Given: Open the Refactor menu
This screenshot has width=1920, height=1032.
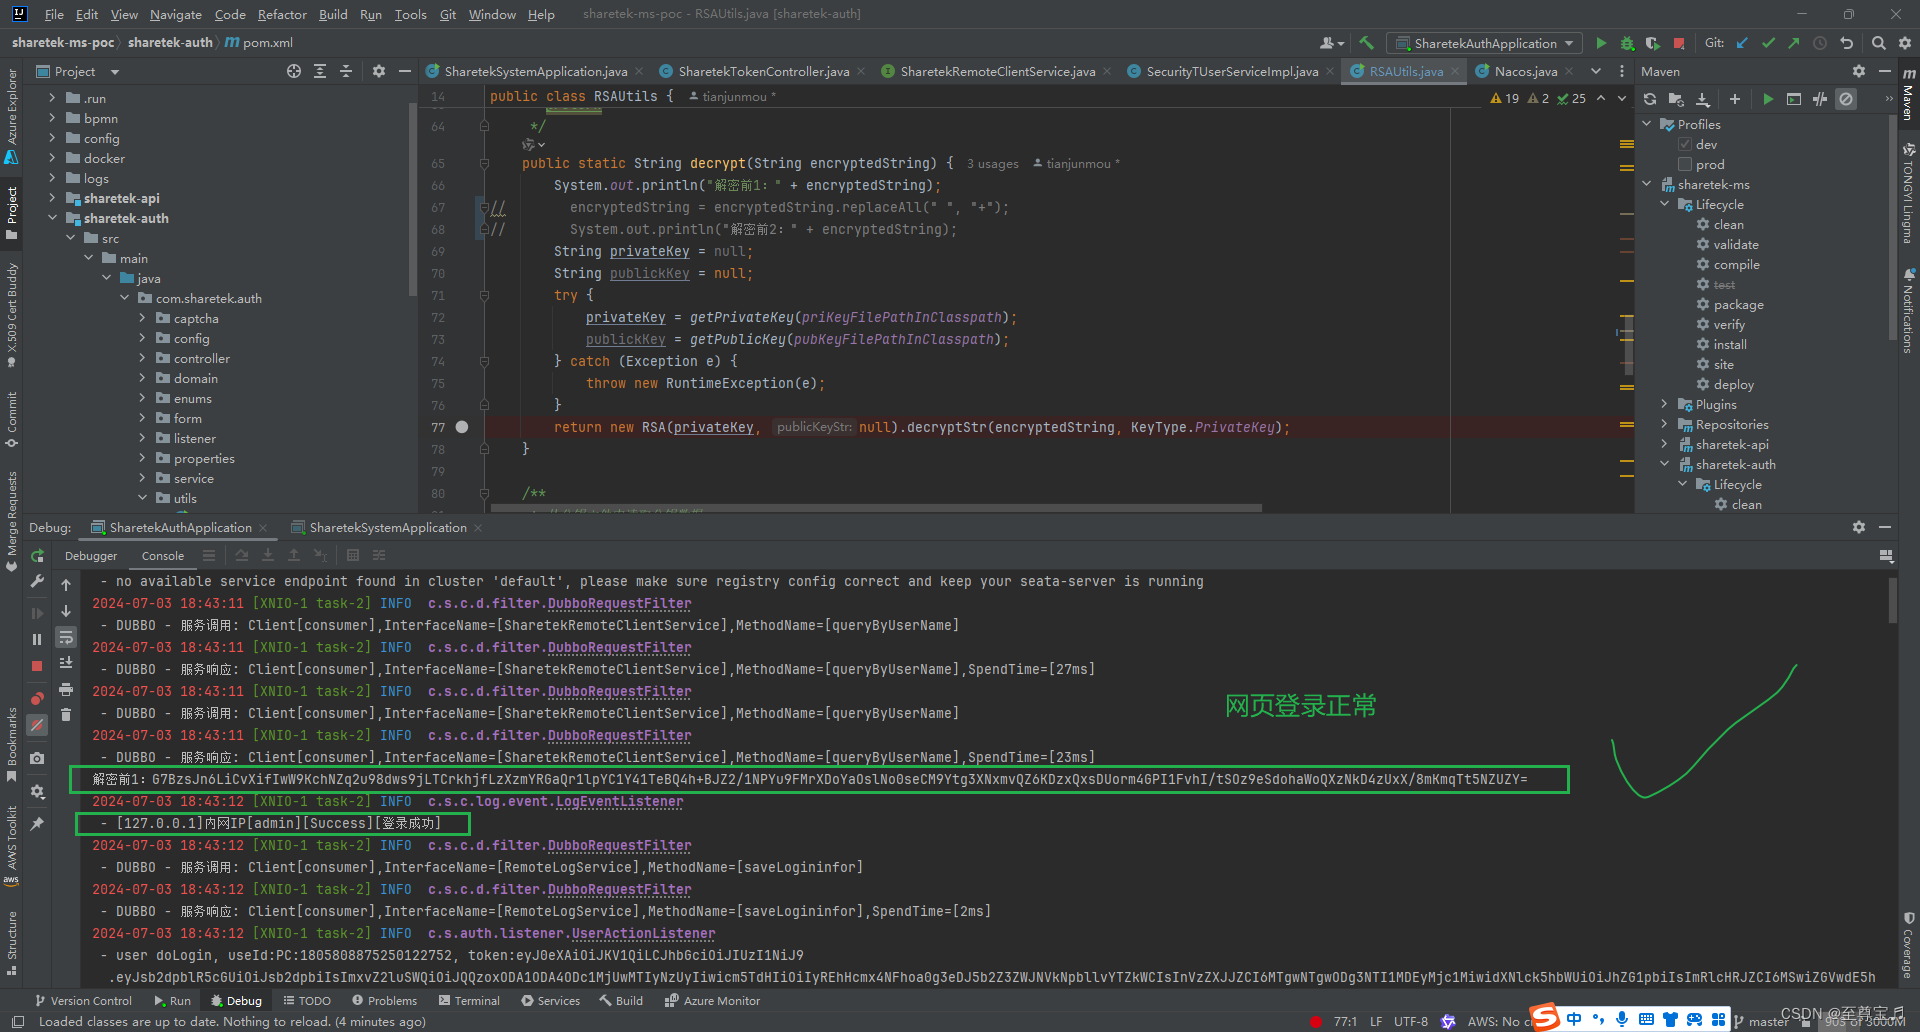Looking at the screenshot, I should [282, 14].
